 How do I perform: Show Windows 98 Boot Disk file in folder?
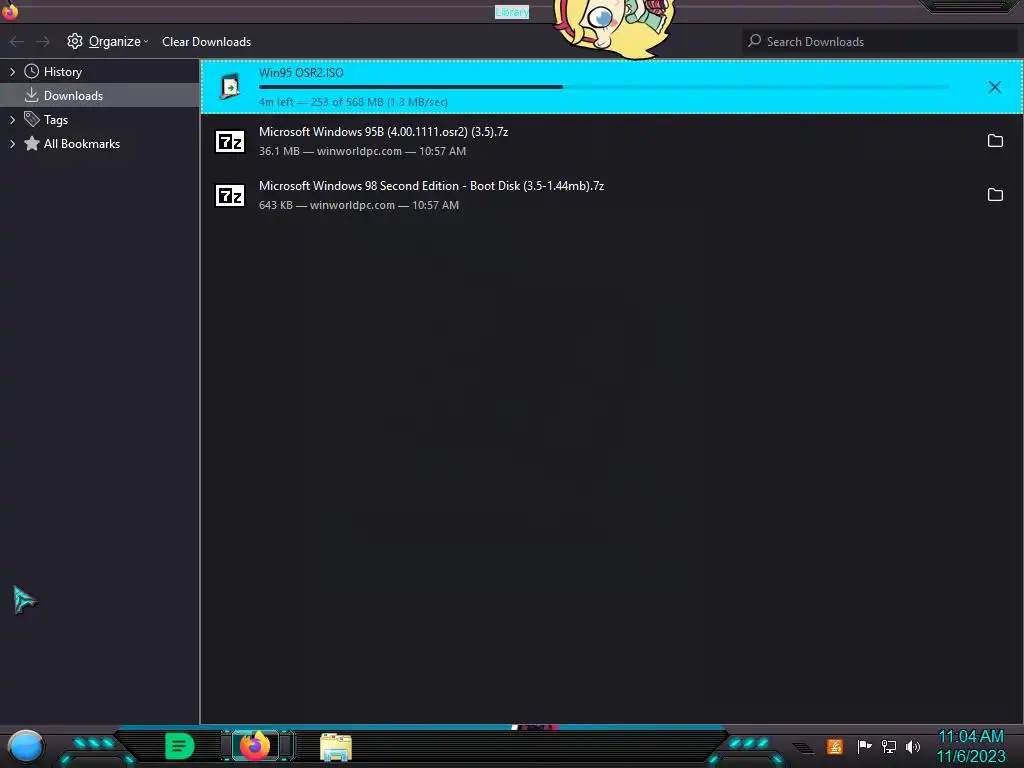(995, 195)
